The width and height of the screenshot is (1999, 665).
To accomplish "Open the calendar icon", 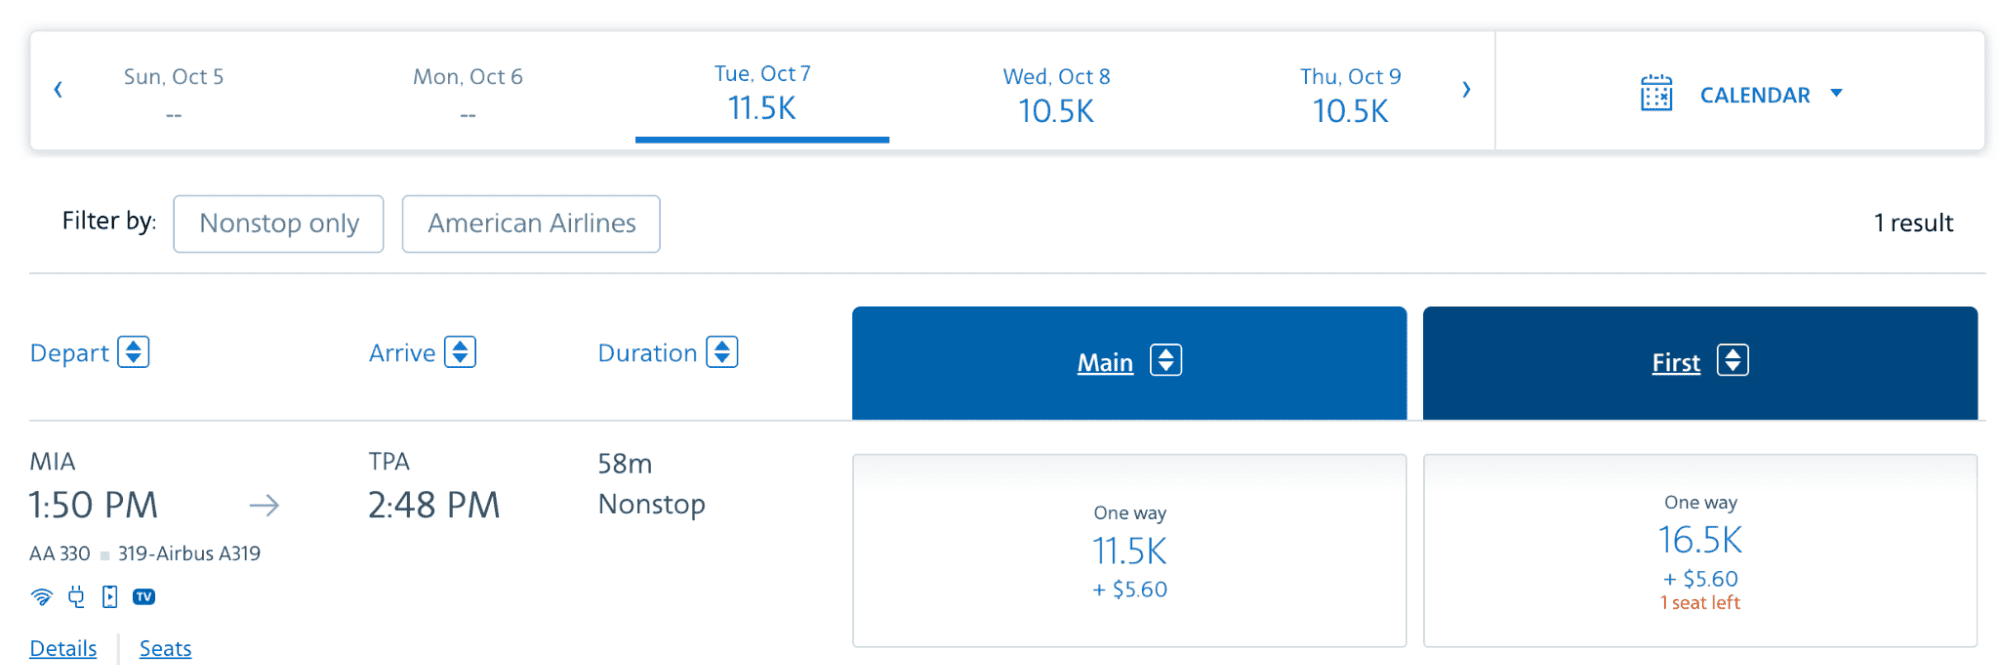I will (x=1657, y=93).
